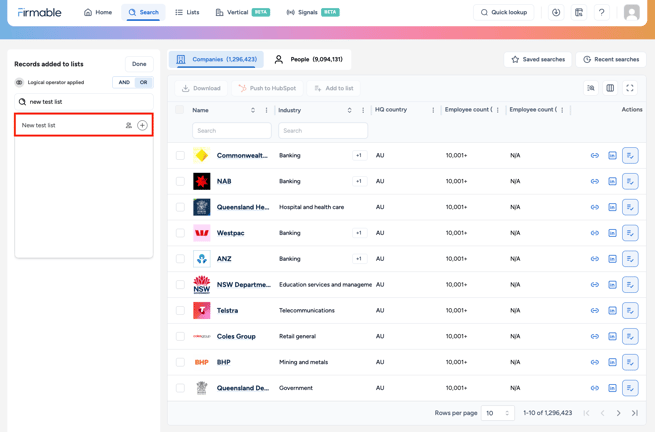Click the Westpac company logo
The width and height of the screenshot is (655, 432).
pyautogui.click(x=202, y=233)
